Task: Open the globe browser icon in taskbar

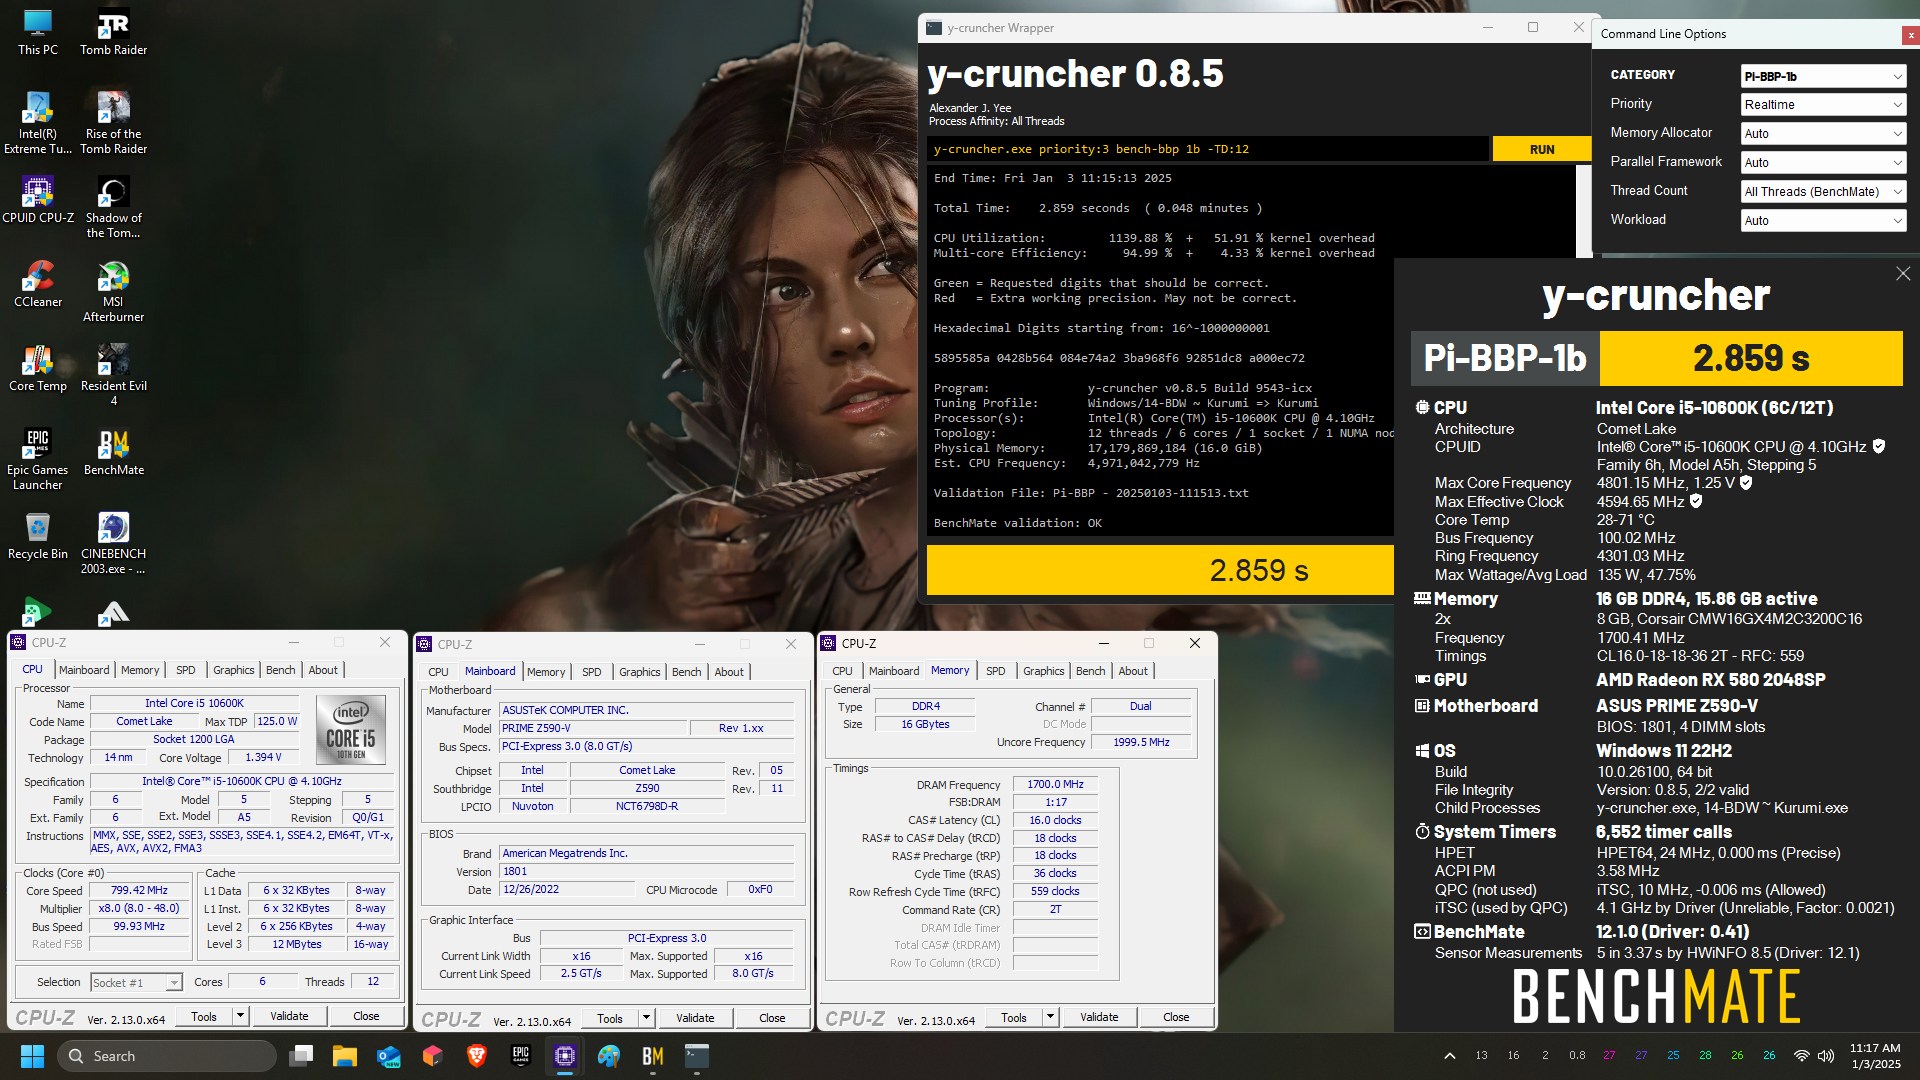Action: tap(608, 1056)
